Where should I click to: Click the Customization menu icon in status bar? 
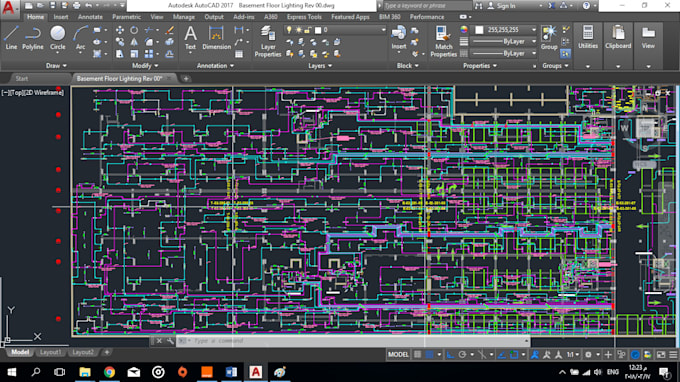(x=673, y=355)
